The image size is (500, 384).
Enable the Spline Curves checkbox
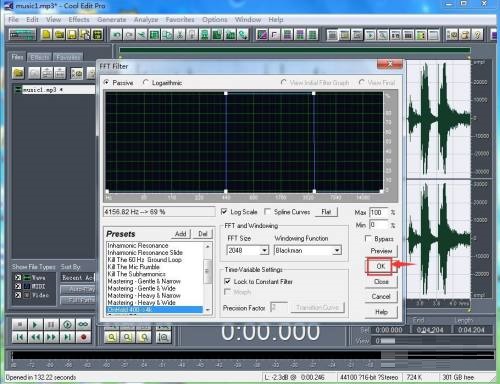click(x=267, y=212)
